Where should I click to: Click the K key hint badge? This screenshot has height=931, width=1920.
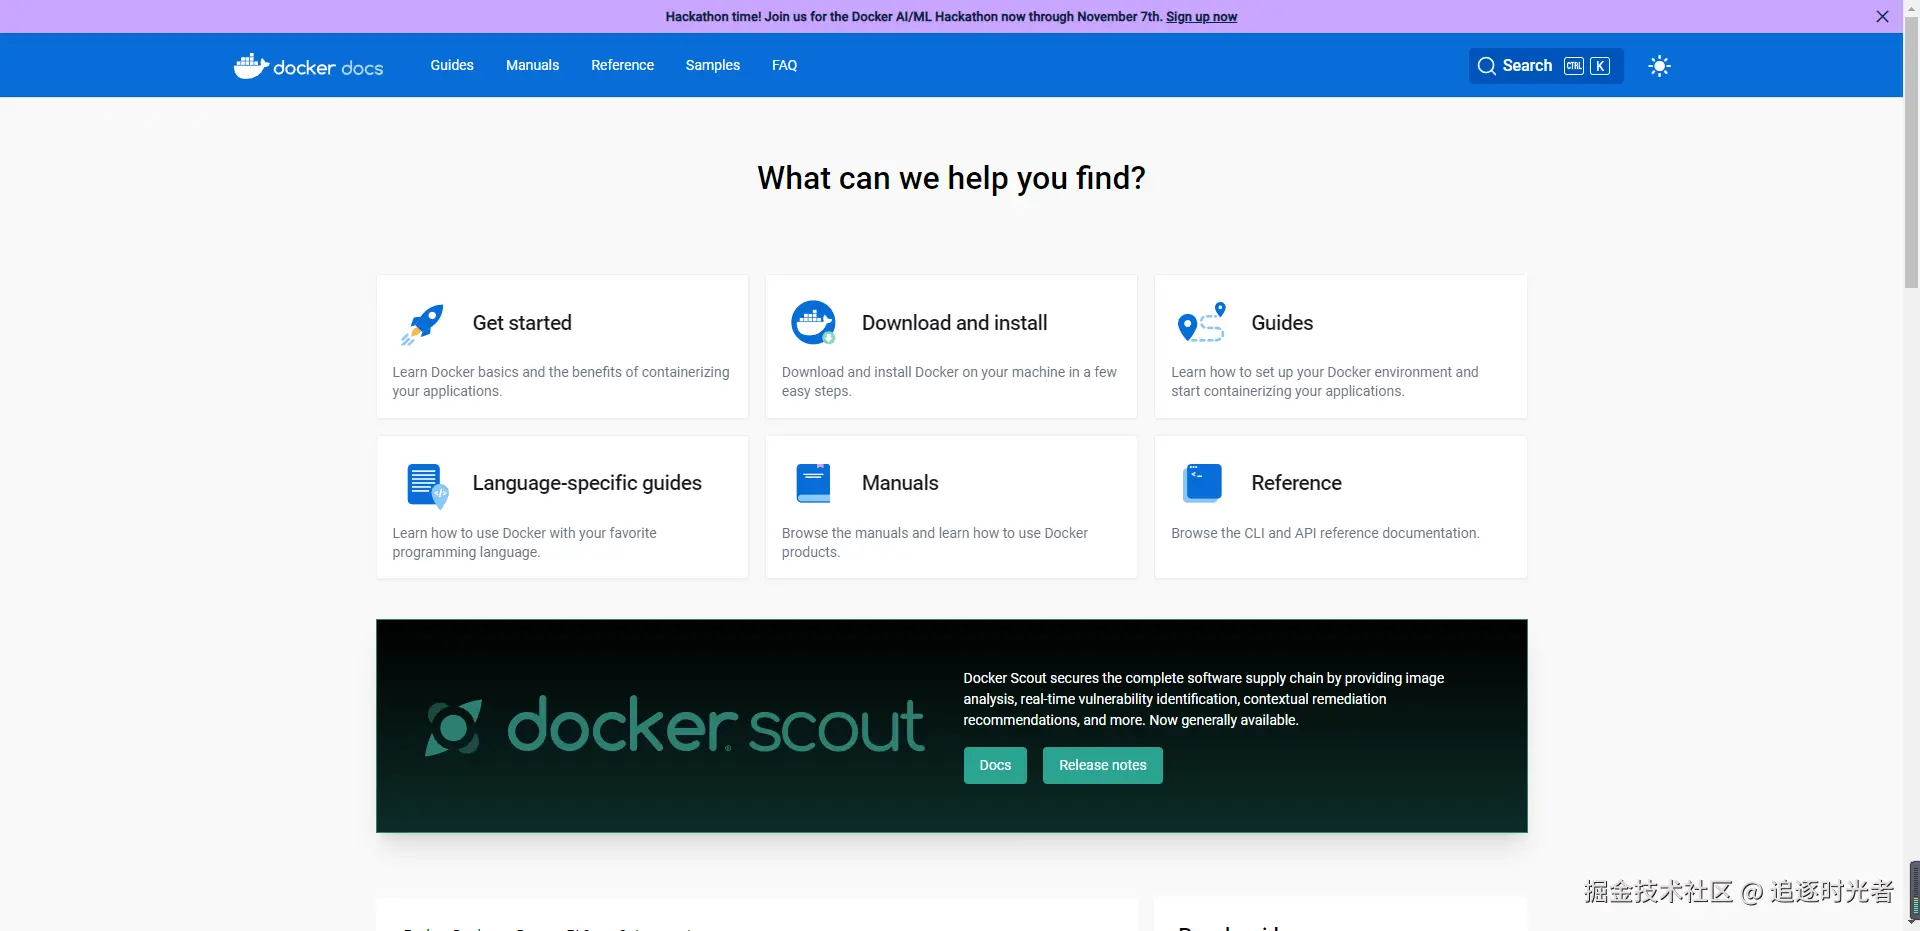pos(1600,66)
